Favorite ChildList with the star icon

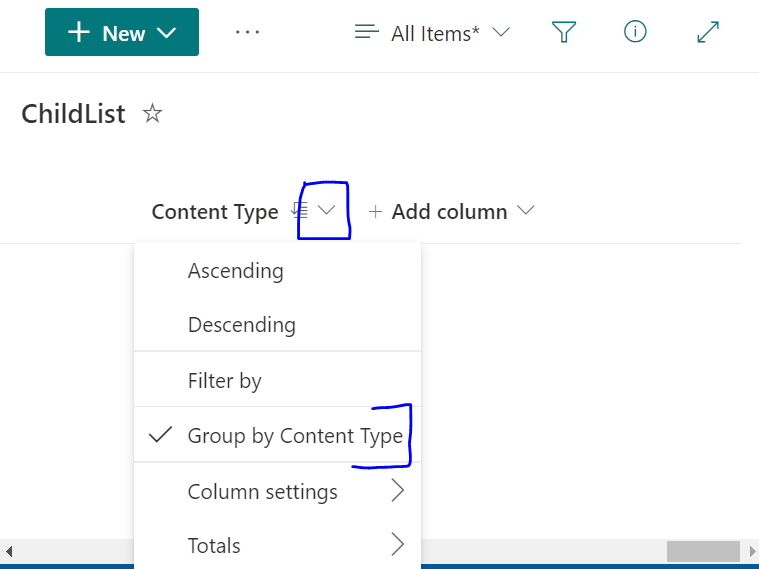click(x=152, y=114)
